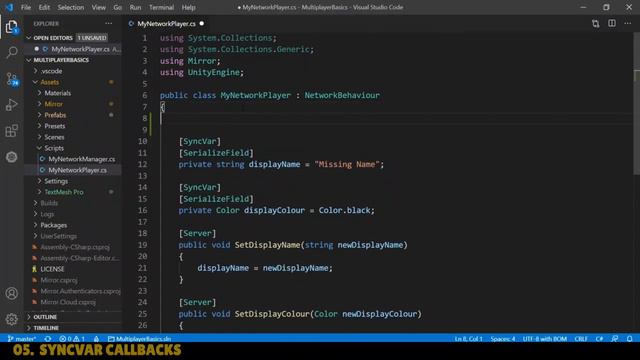Open the Manage settings gear
640x360 pixels.
[x=11, y=319]
